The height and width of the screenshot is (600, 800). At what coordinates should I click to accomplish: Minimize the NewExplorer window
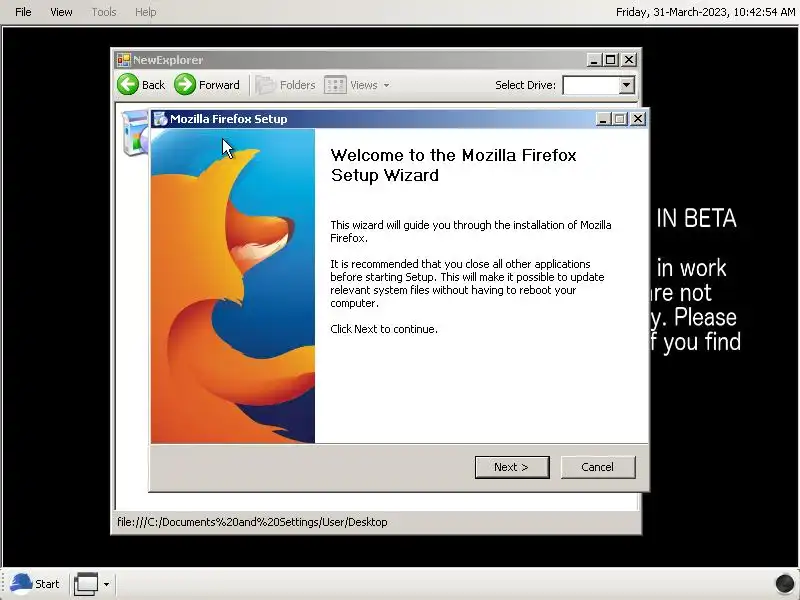tap(593, 60)
